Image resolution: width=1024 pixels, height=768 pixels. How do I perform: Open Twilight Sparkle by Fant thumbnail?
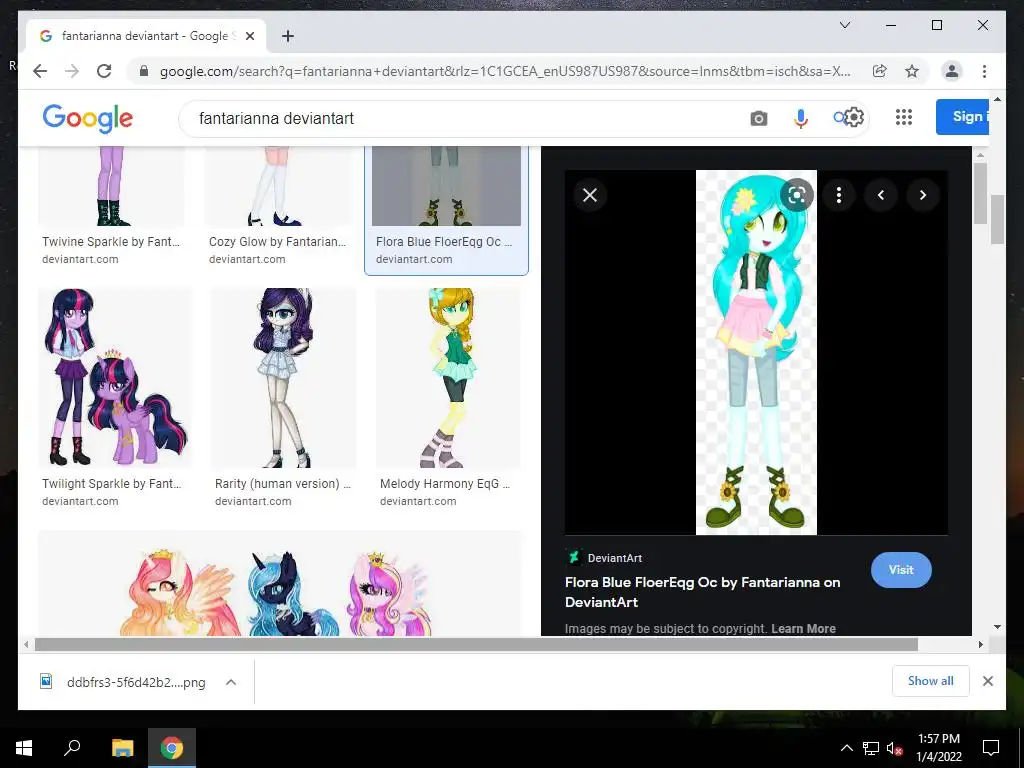(x=115, y=377)
